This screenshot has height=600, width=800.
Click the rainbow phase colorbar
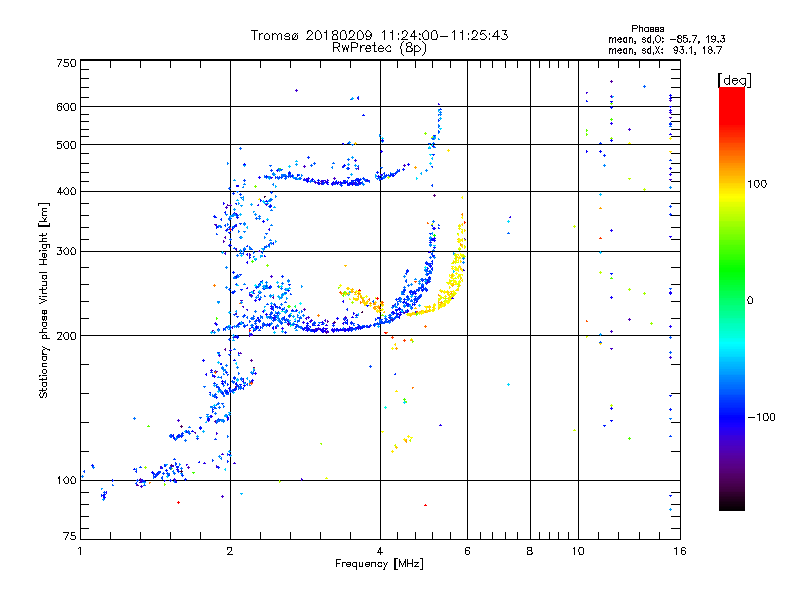pos(732,299)
